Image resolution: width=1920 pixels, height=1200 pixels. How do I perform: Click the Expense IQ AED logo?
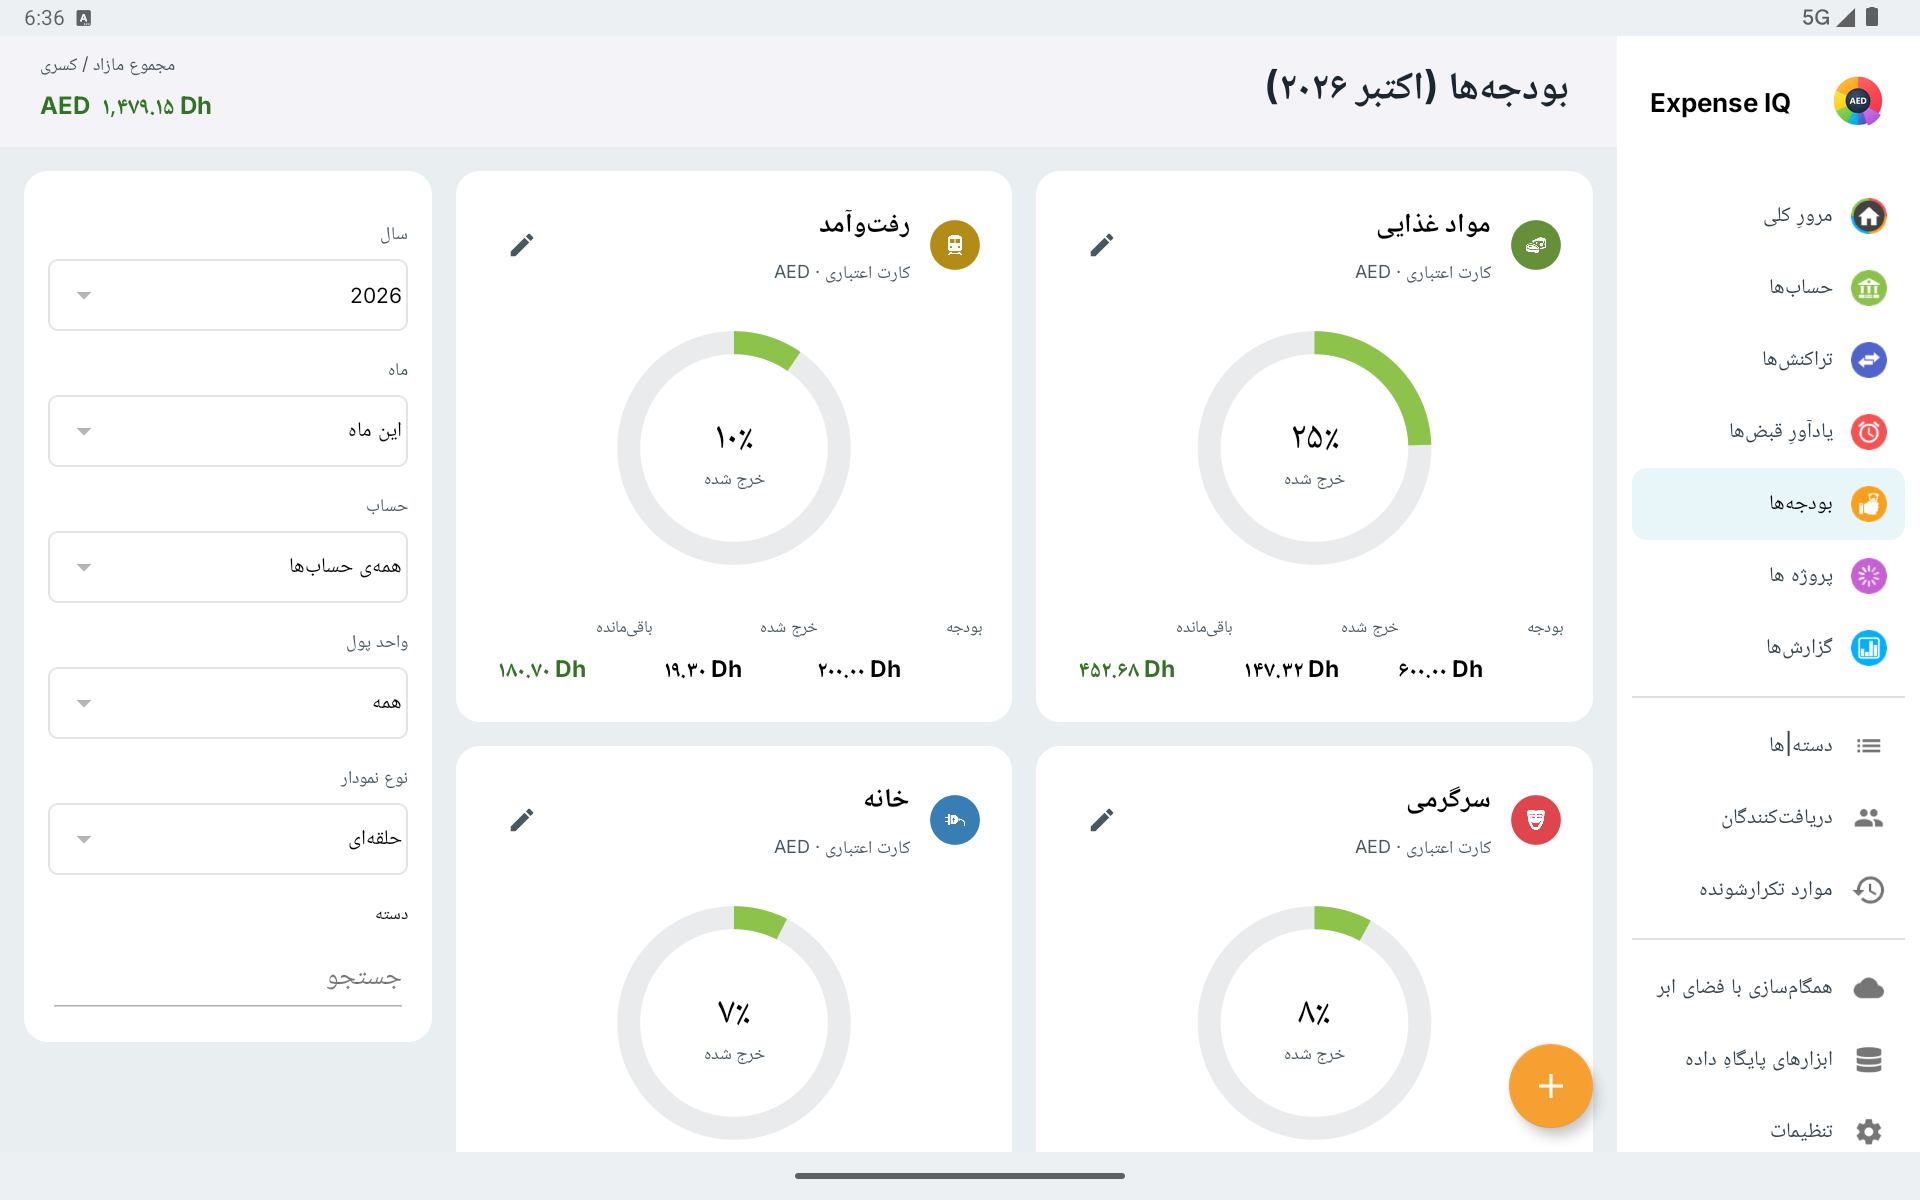pos(1858,102)
